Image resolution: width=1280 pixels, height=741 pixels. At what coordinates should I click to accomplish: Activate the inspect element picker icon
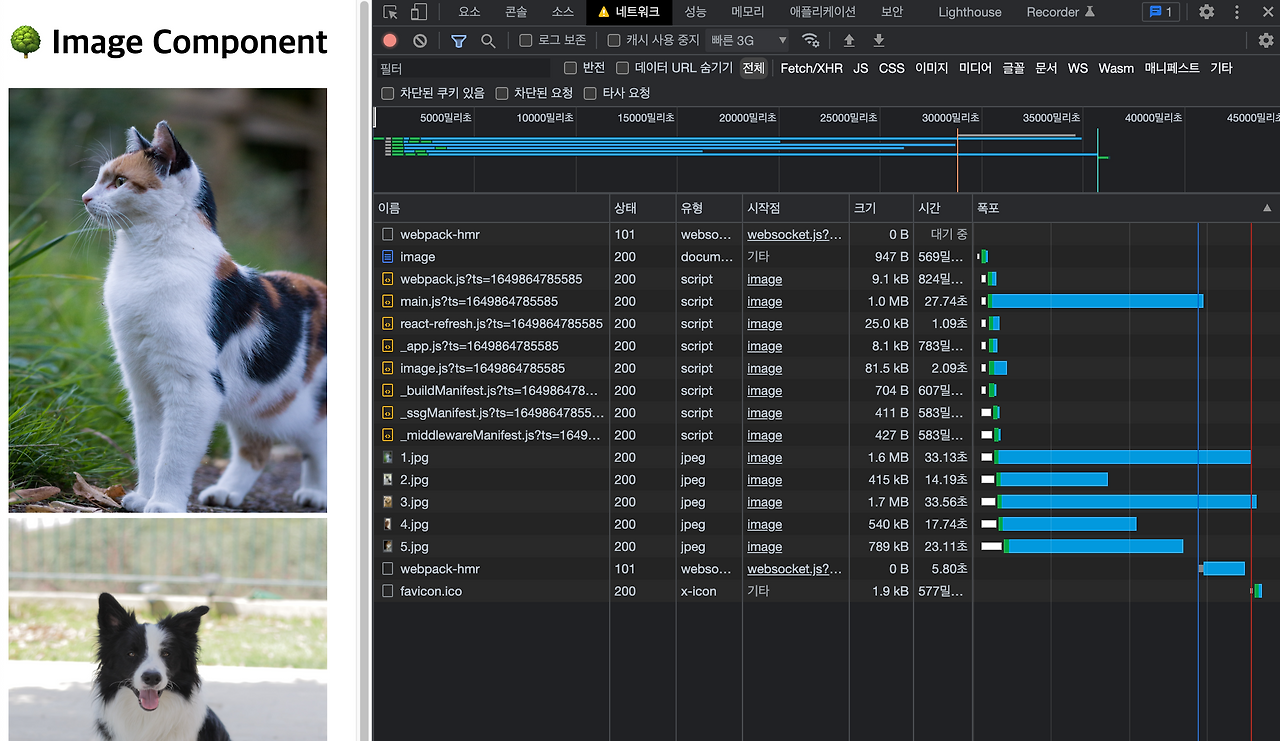tap(390, 12)
